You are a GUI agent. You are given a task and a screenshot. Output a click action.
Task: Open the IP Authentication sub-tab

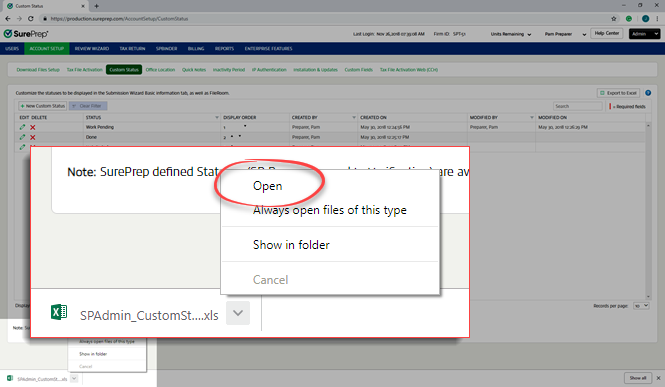[269, 70]
